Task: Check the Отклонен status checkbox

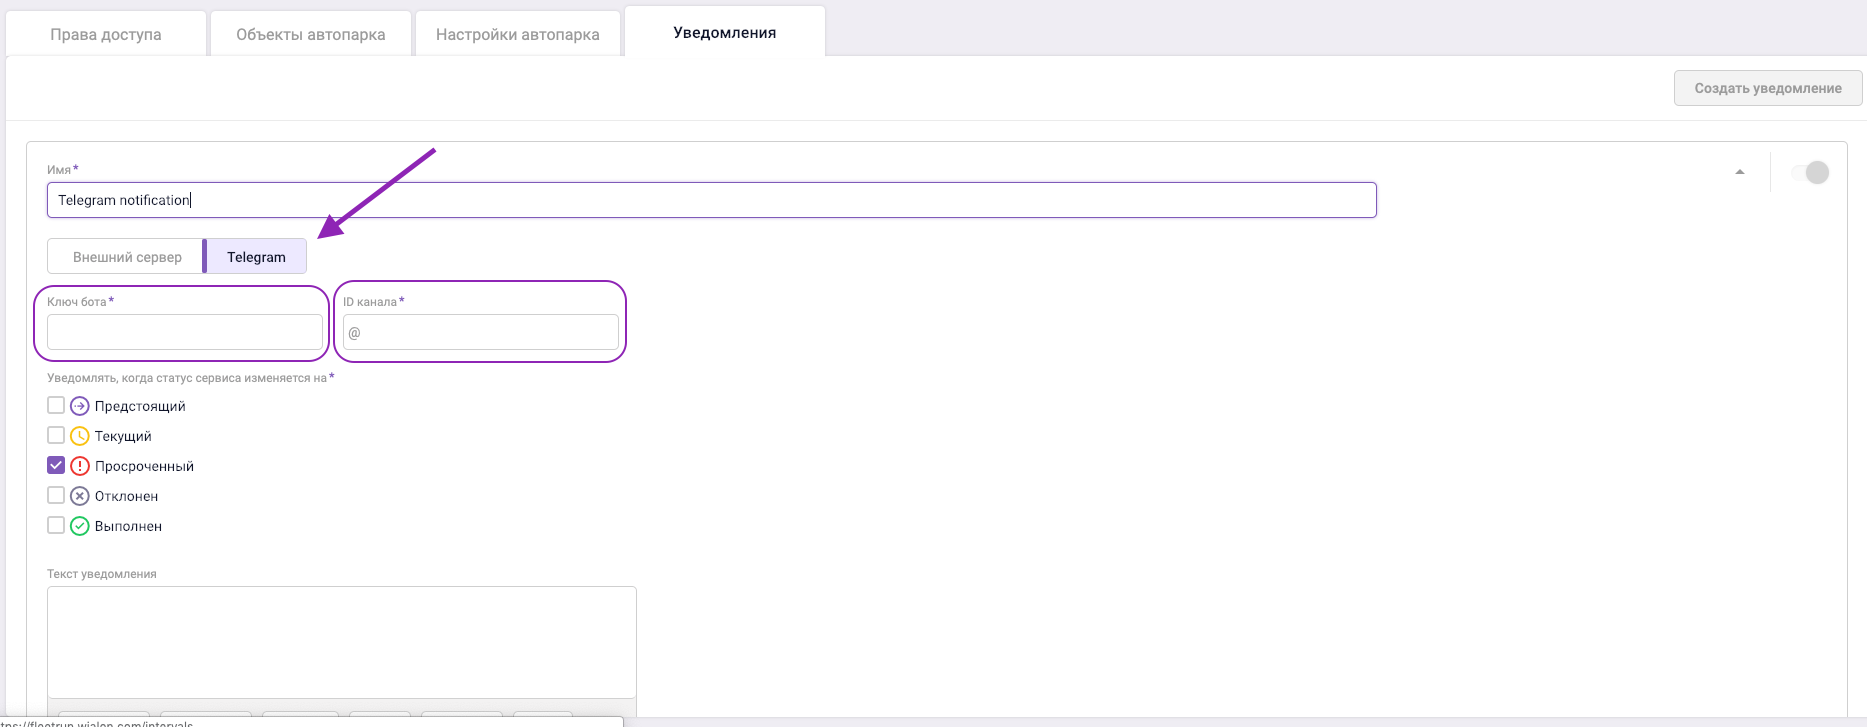Action: click(x=56, y=495)
